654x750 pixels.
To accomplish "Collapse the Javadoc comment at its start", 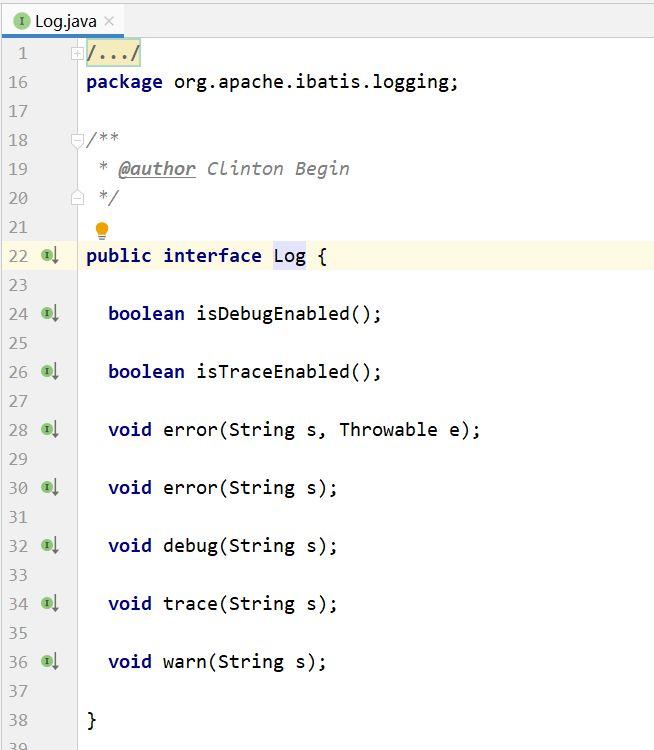I will [78, 140].
